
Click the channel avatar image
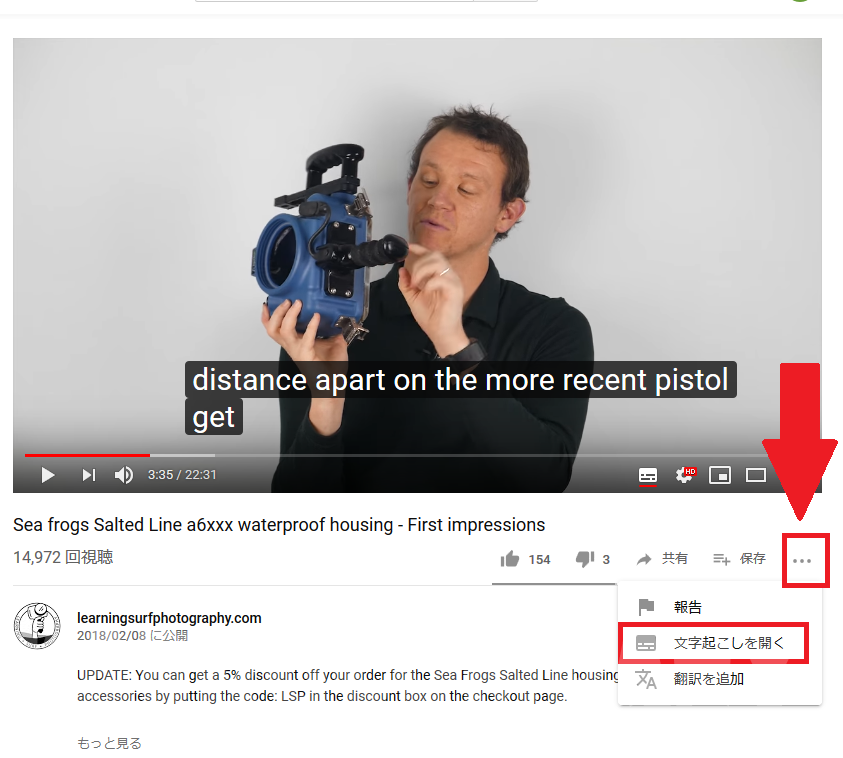37,626
